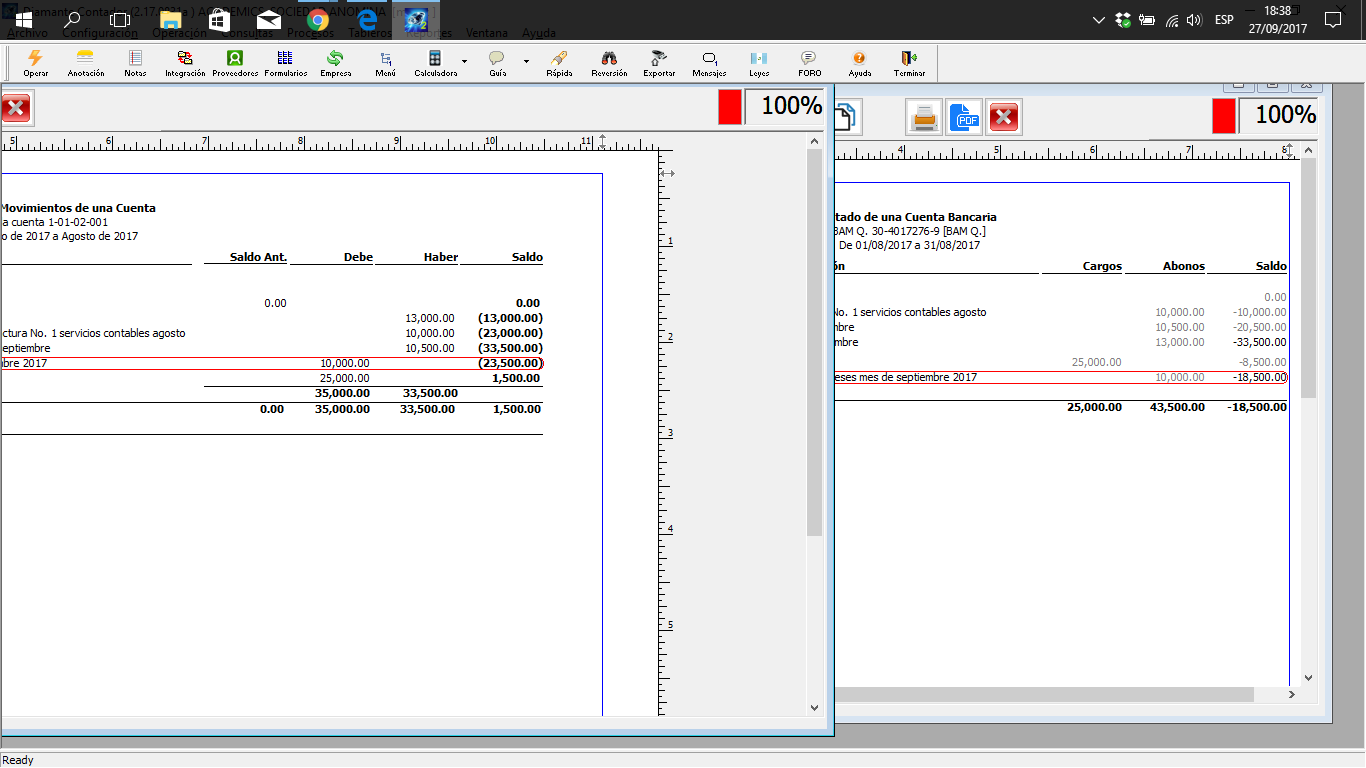Click the red square in left report window

730,107
